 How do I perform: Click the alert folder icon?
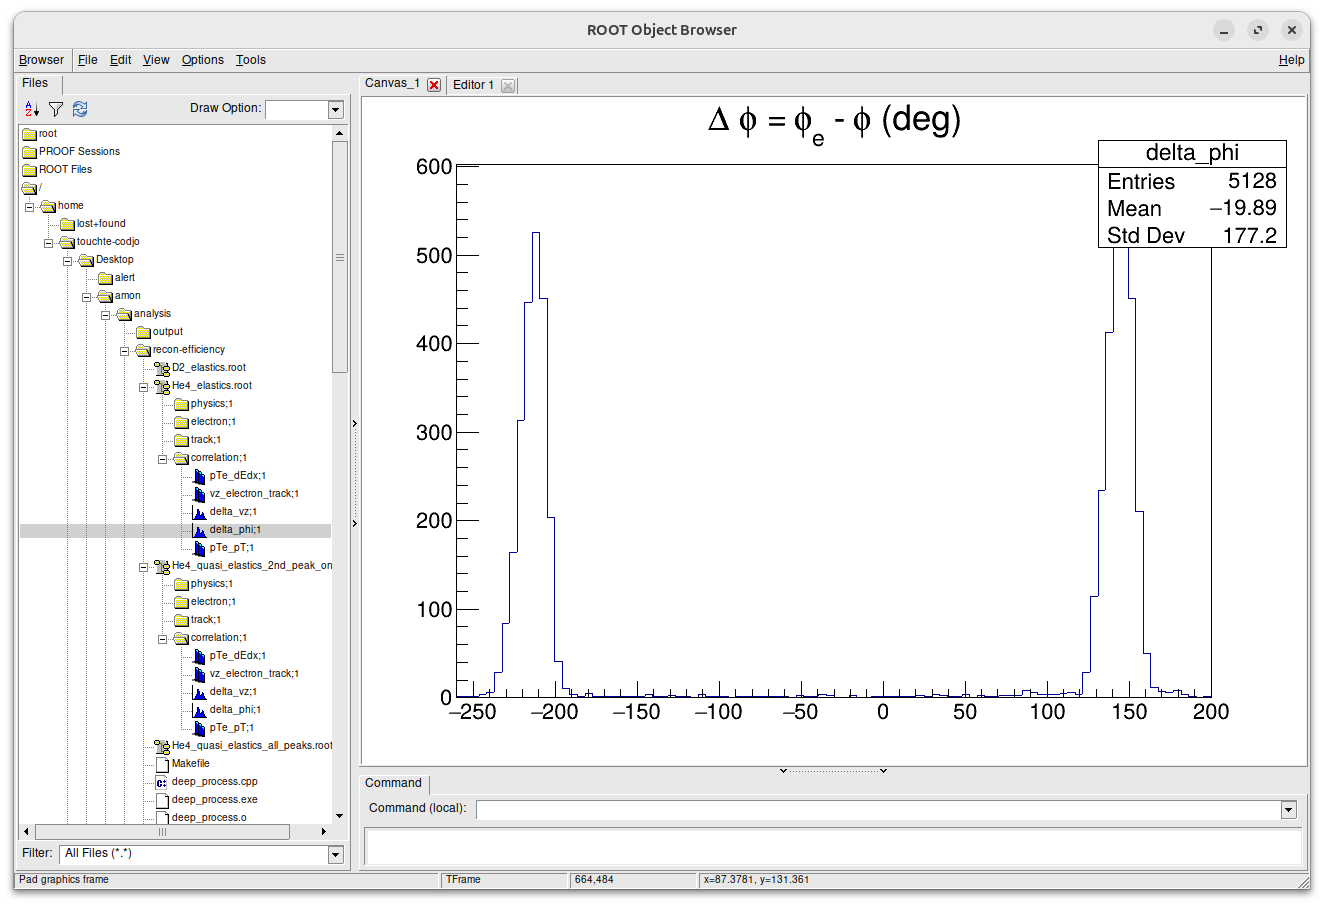(x=105, y=278)
